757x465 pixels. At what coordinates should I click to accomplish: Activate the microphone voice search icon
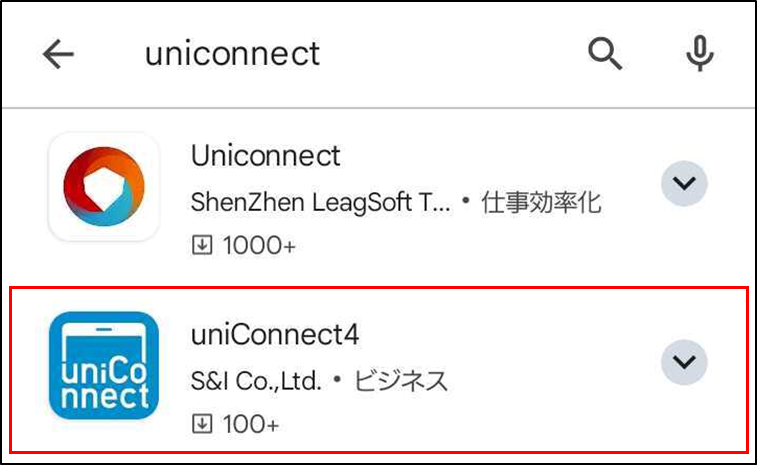(700, 53)
